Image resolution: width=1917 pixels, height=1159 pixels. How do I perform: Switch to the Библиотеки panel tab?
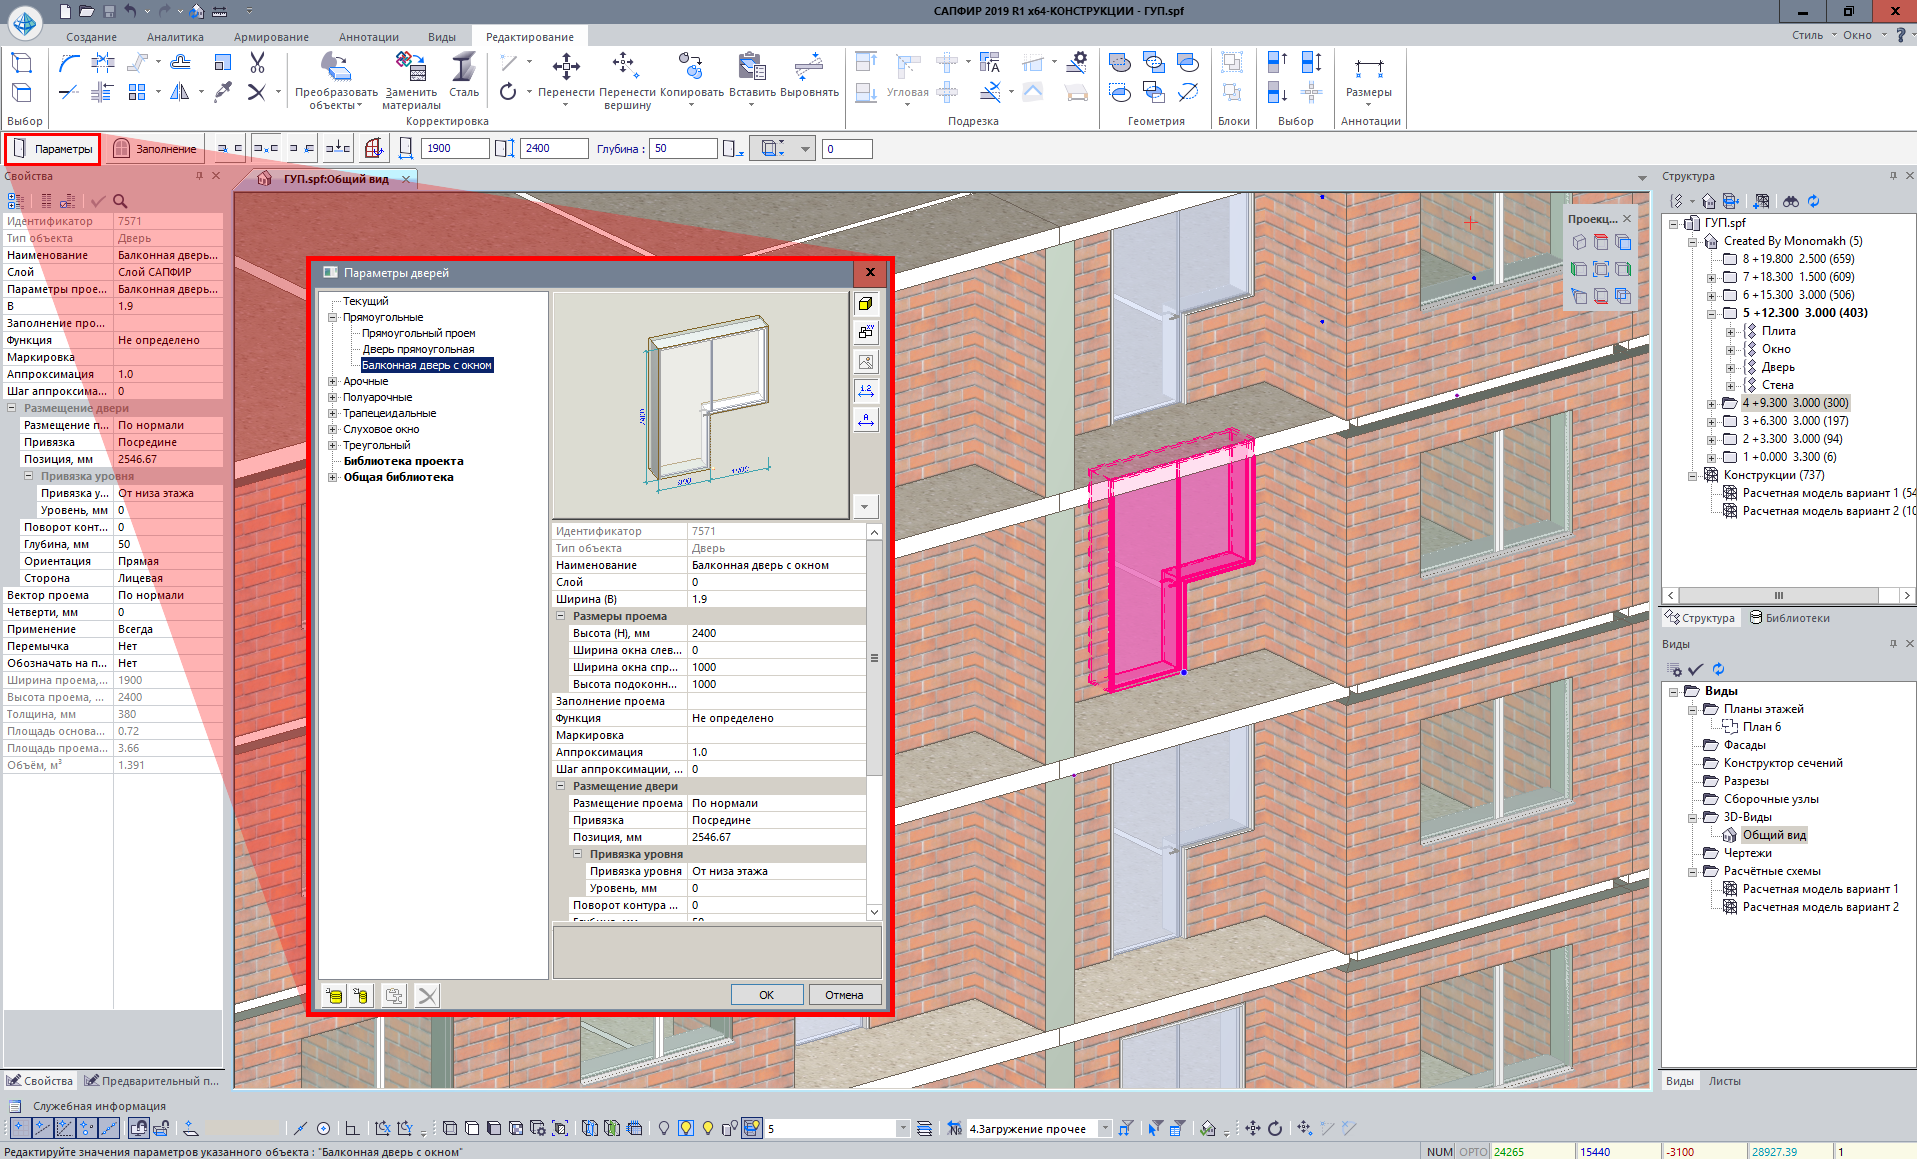point(1790,618)
